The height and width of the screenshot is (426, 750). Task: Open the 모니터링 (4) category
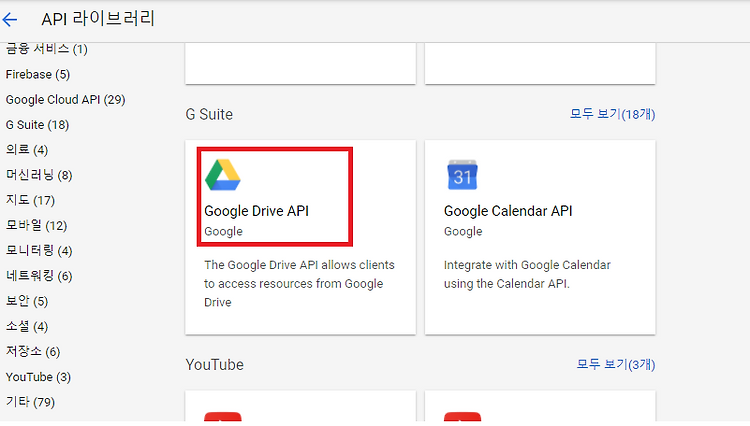coord(39,251)
